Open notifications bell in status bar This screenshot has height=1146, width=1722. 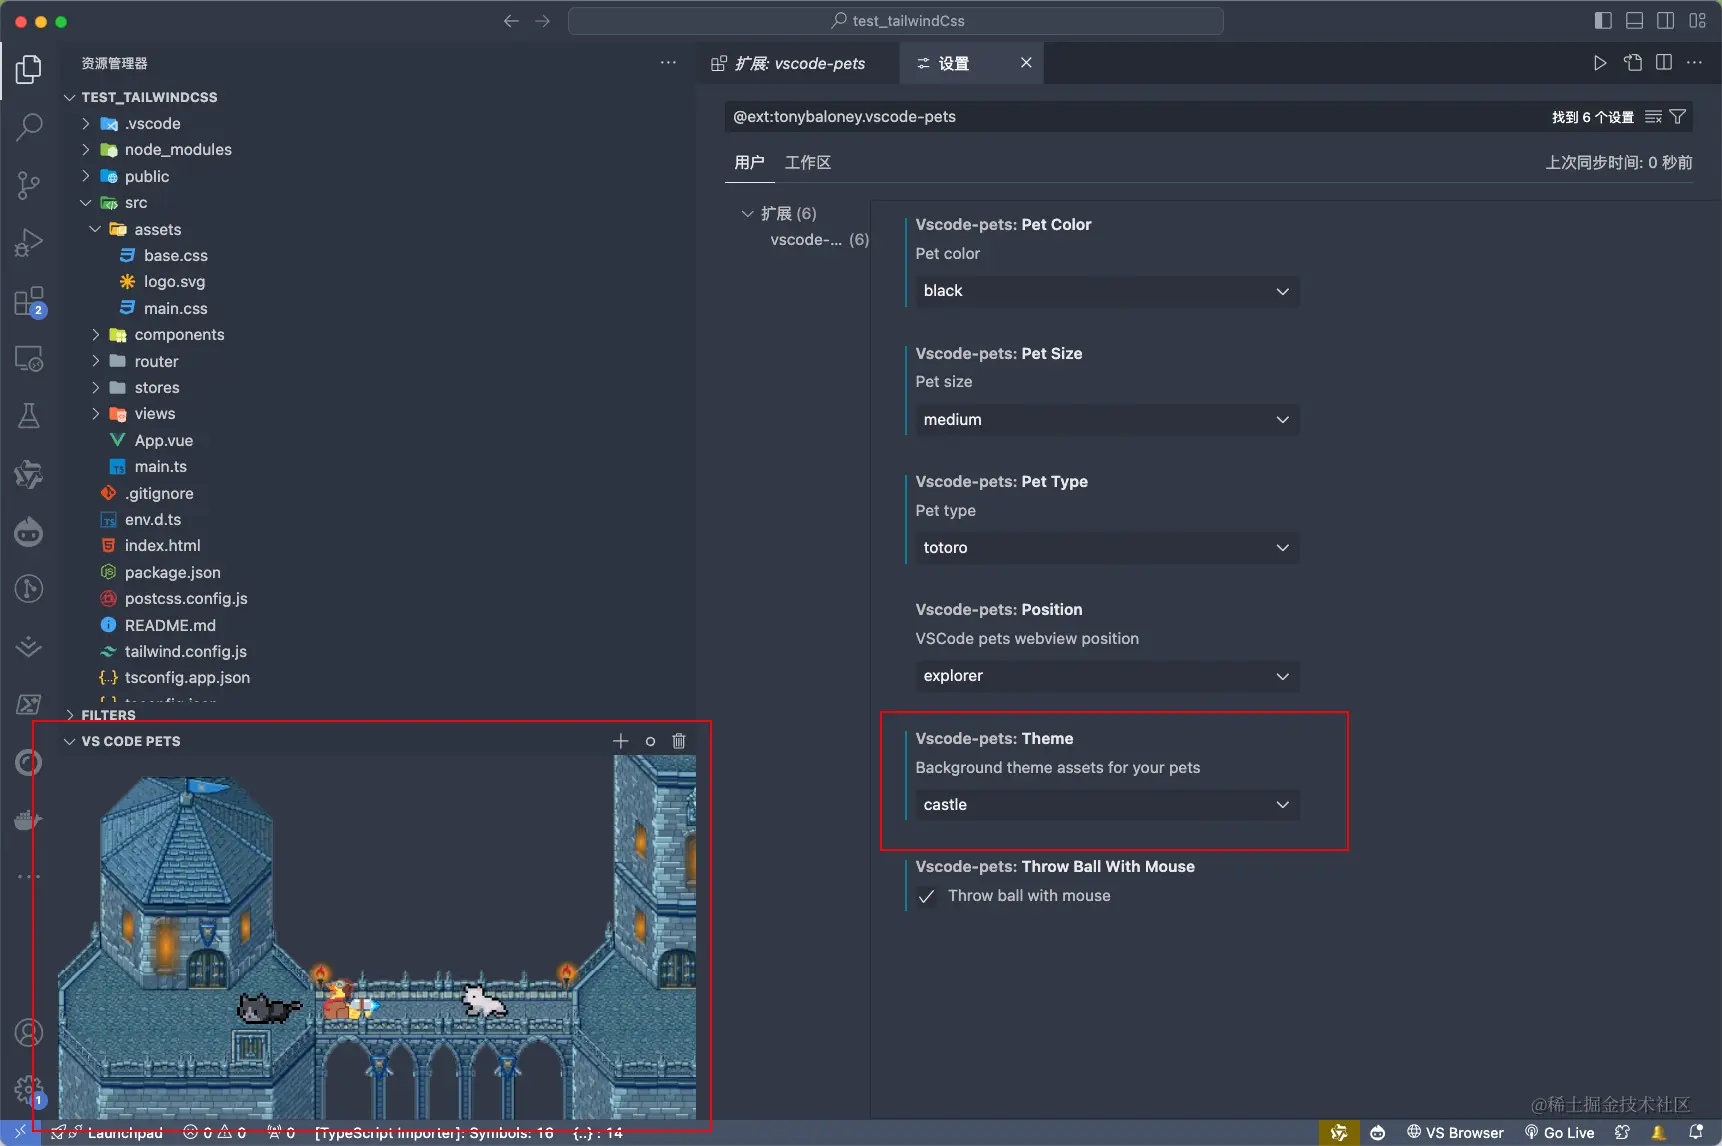pyautogui.click(x=1696, y=1132)
